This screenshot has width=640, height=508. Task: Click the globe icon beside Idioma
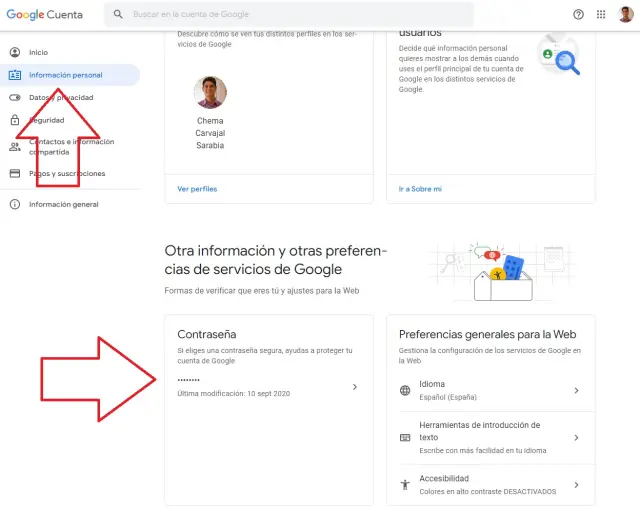405,390
